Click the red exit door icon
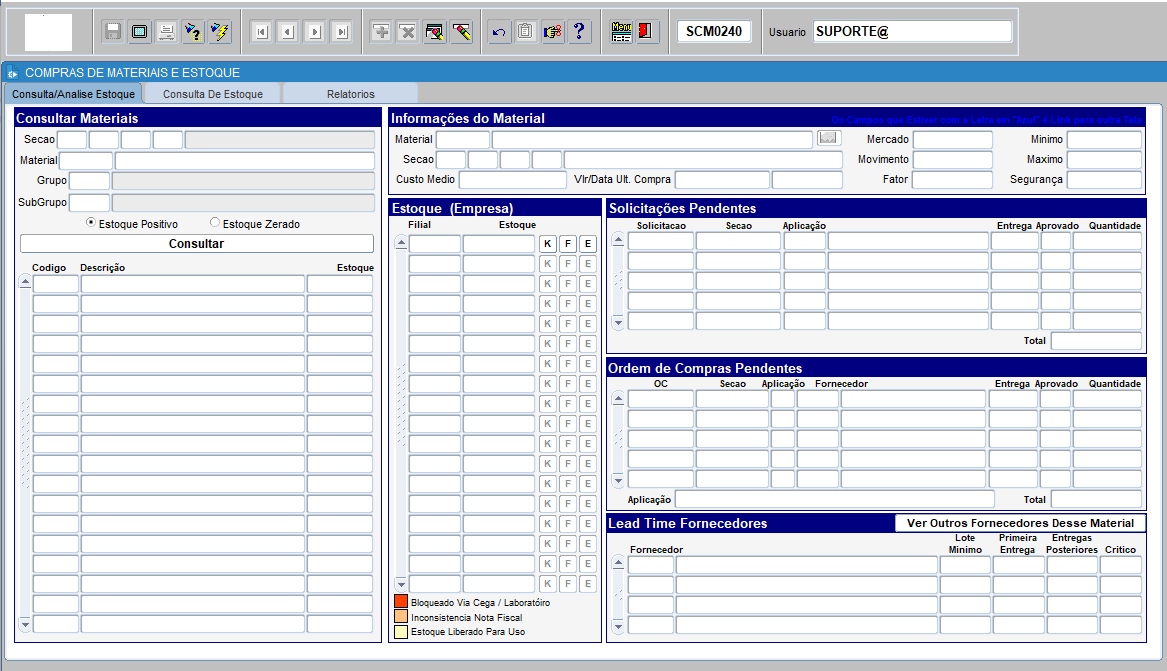Image resolution: width=1167 pixels, height=671 pixels. [647, 32]
